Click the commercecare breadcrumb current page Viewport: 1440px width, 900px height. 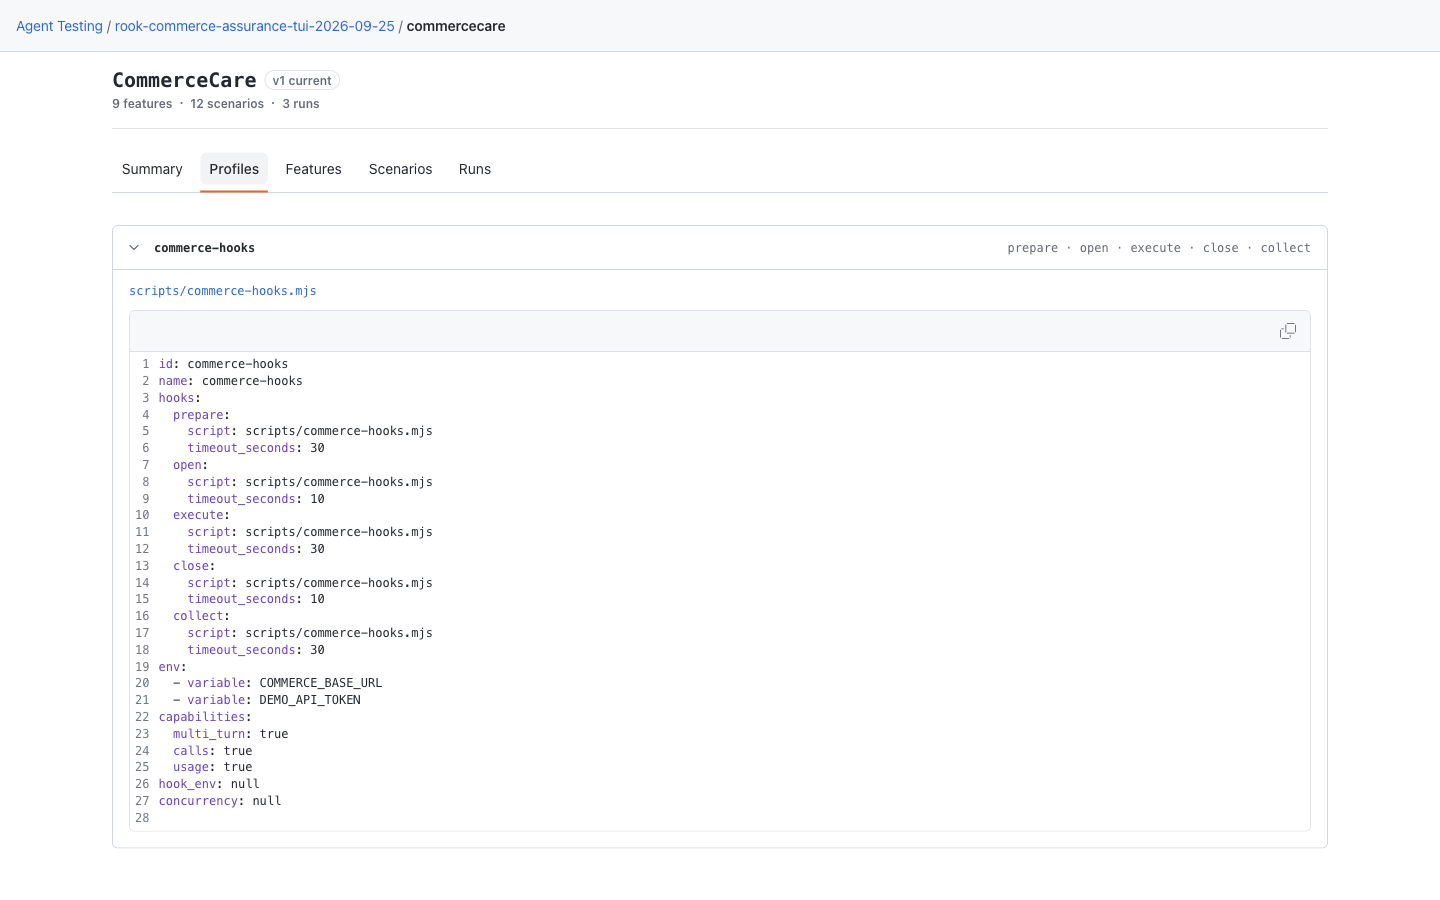coord(456,26)
